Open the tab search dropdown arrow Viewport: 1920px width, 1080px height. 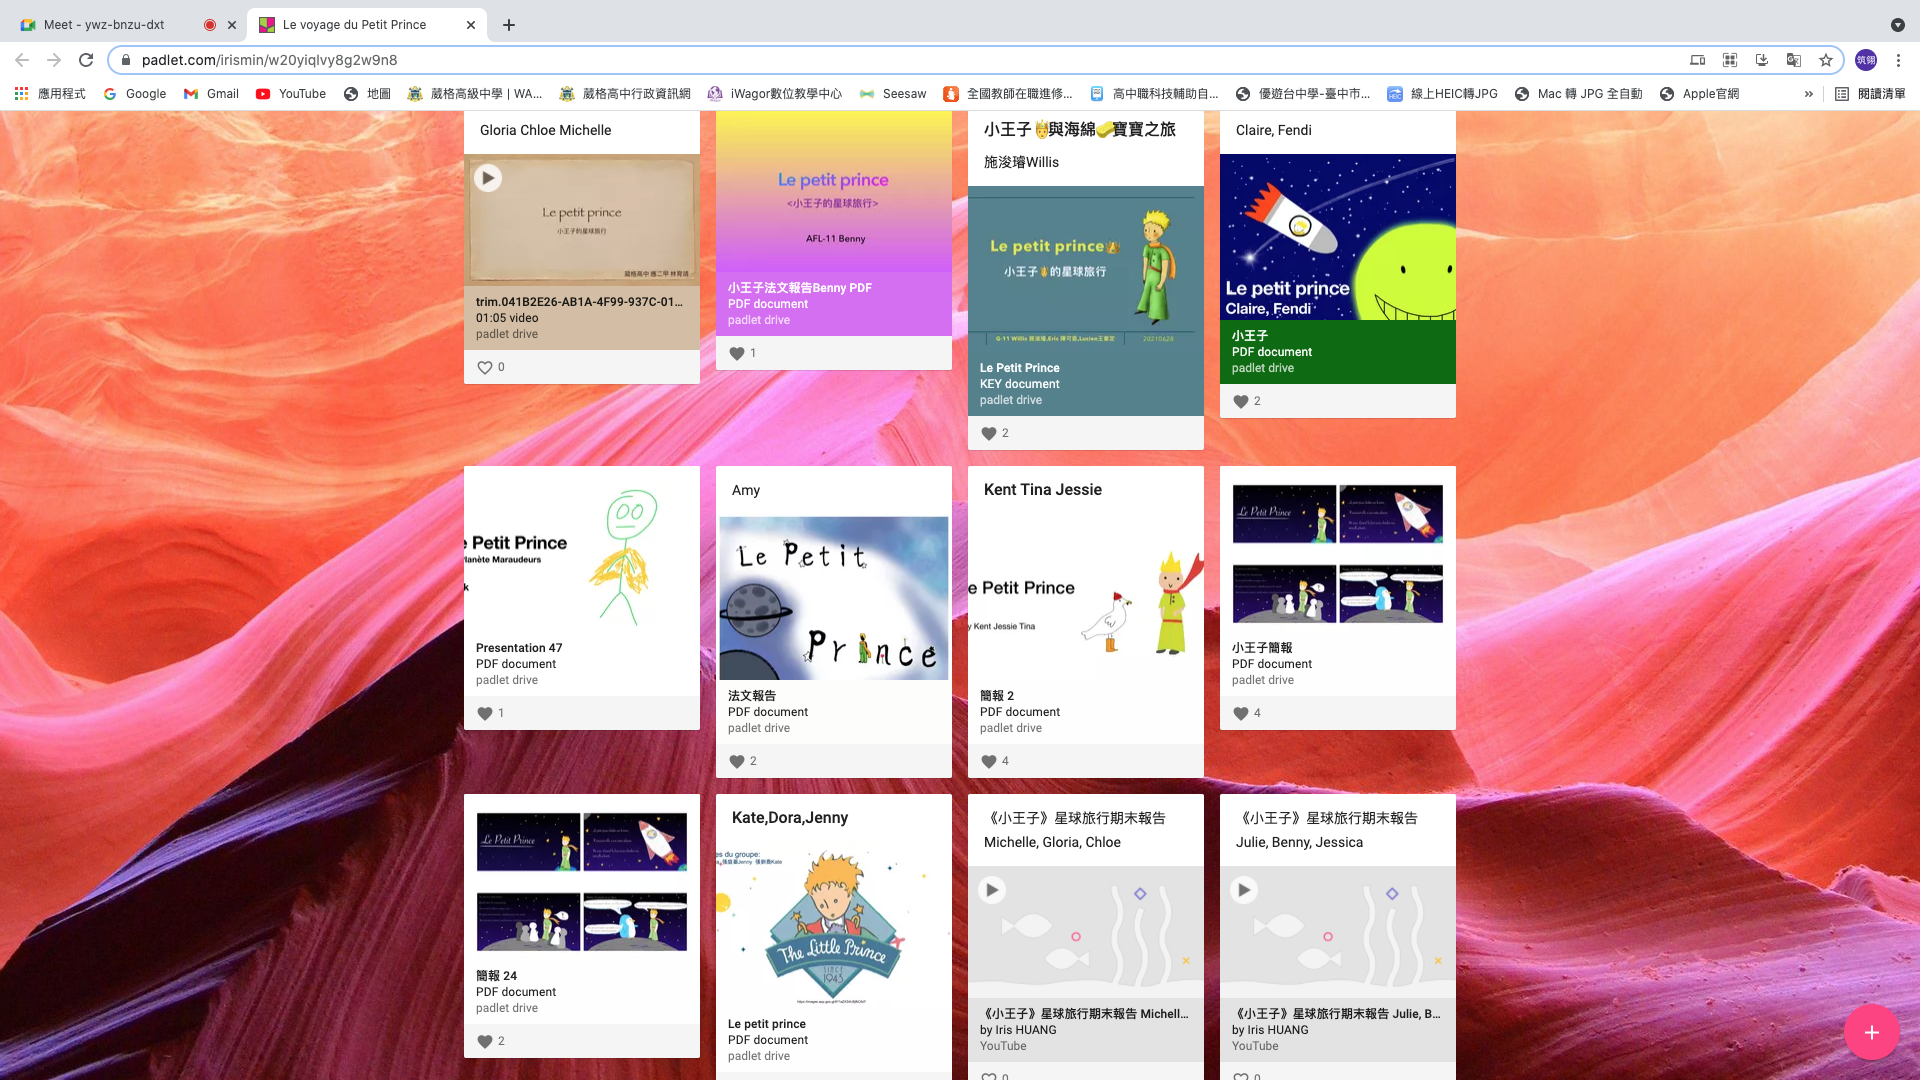[x=1897, y=25]
